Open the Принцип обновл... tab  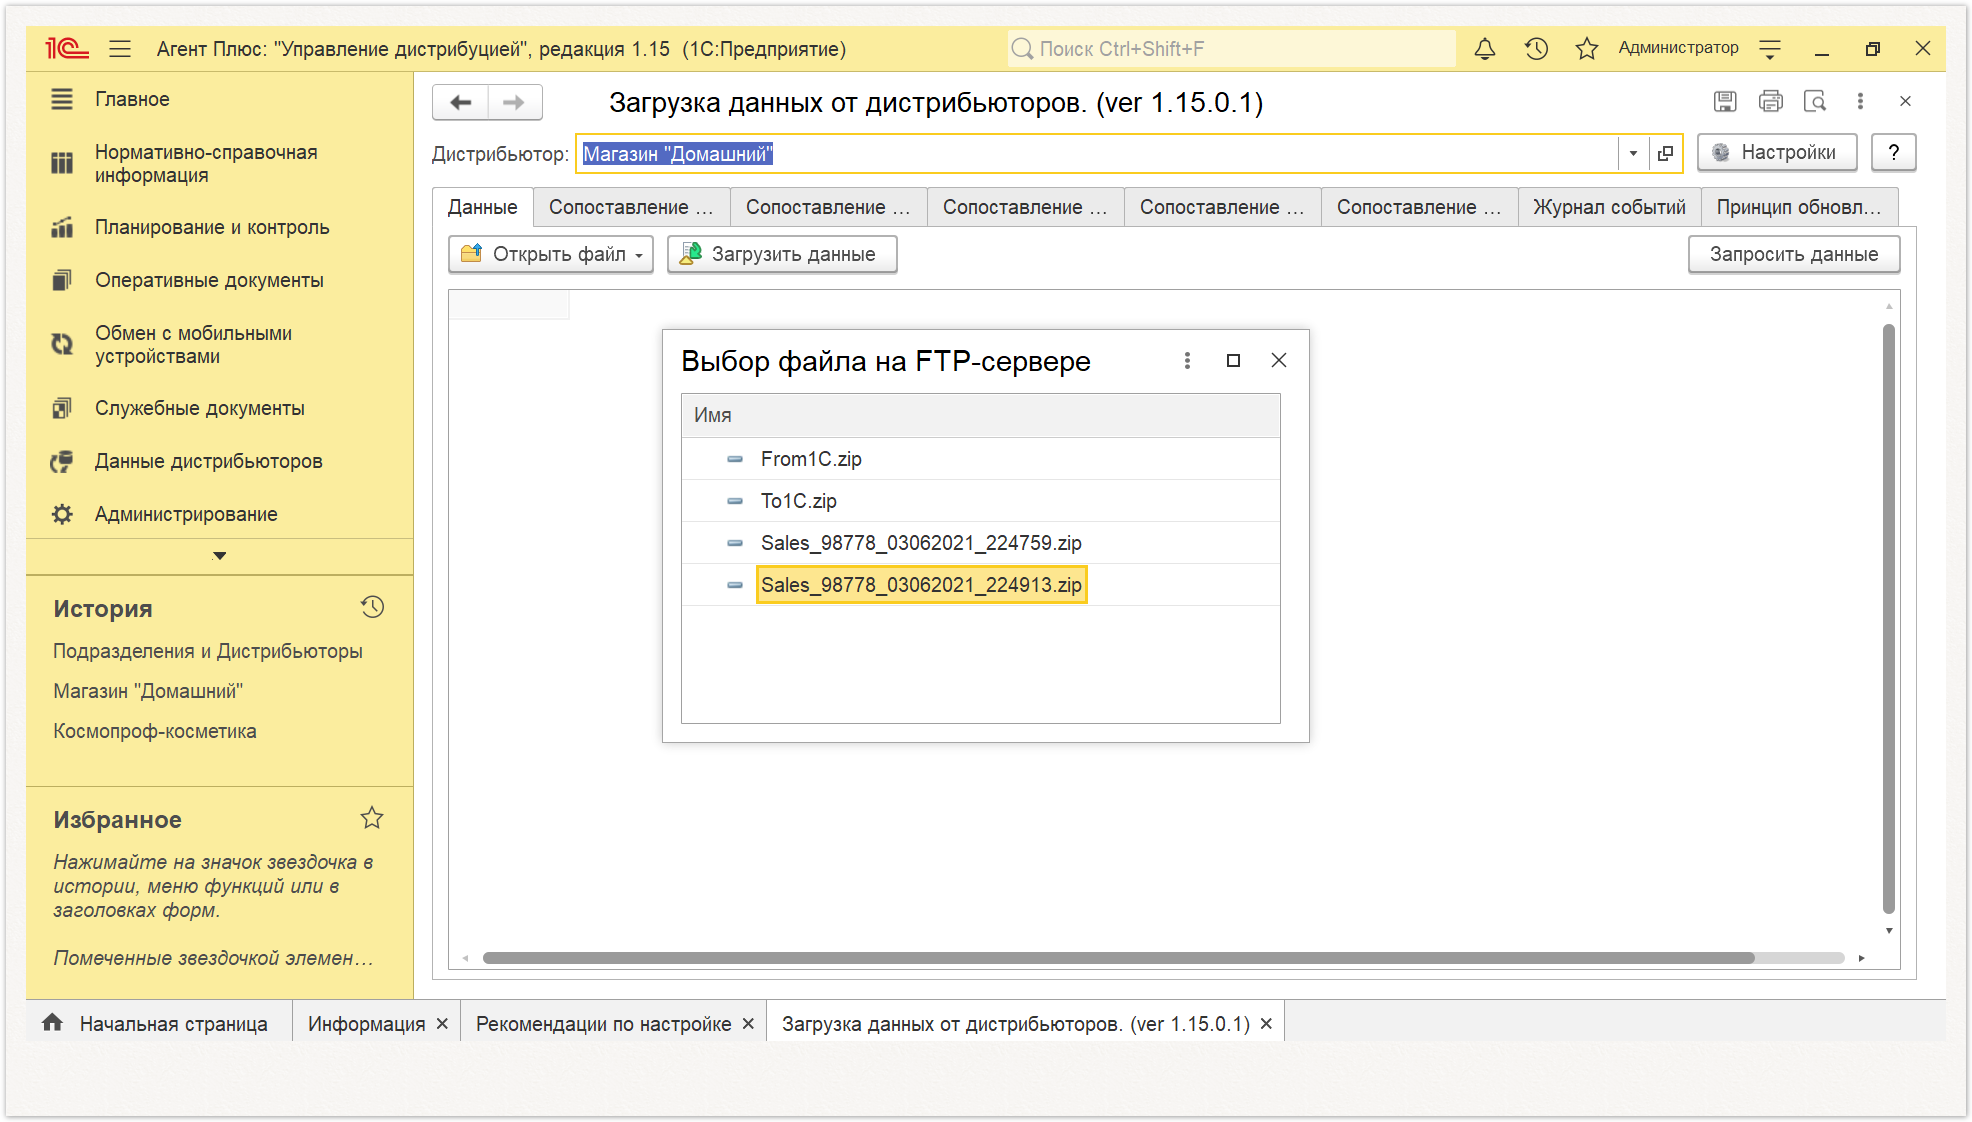tap(1799, 207)
